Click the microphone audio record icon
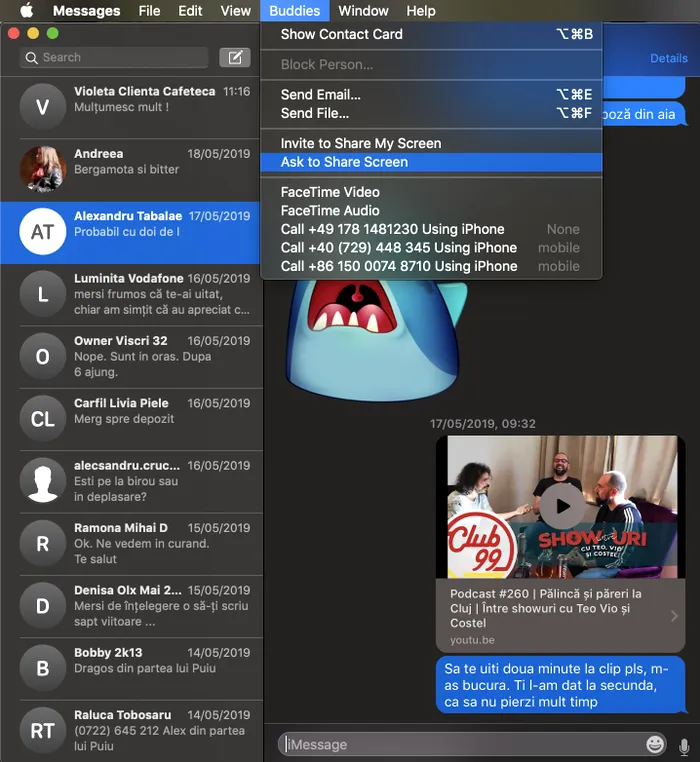Viewport: 700px width, 762px height. click(x=684, y=746)
